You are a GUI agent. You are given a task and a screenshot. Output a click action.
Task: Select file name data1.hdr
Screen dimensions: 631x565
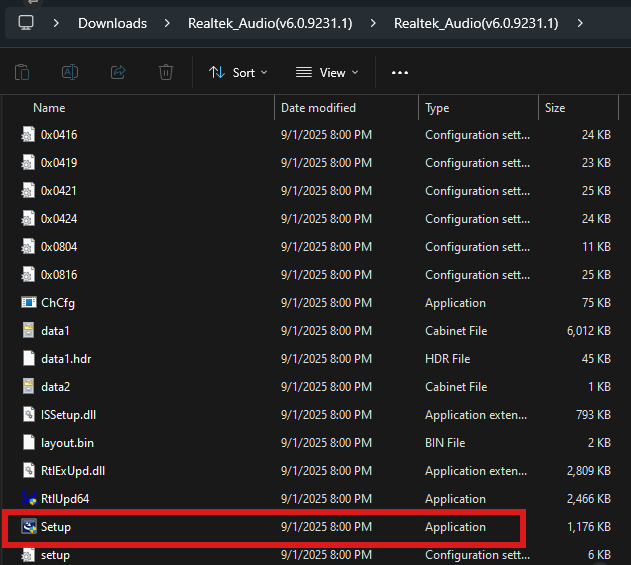[x=66, y=358]
